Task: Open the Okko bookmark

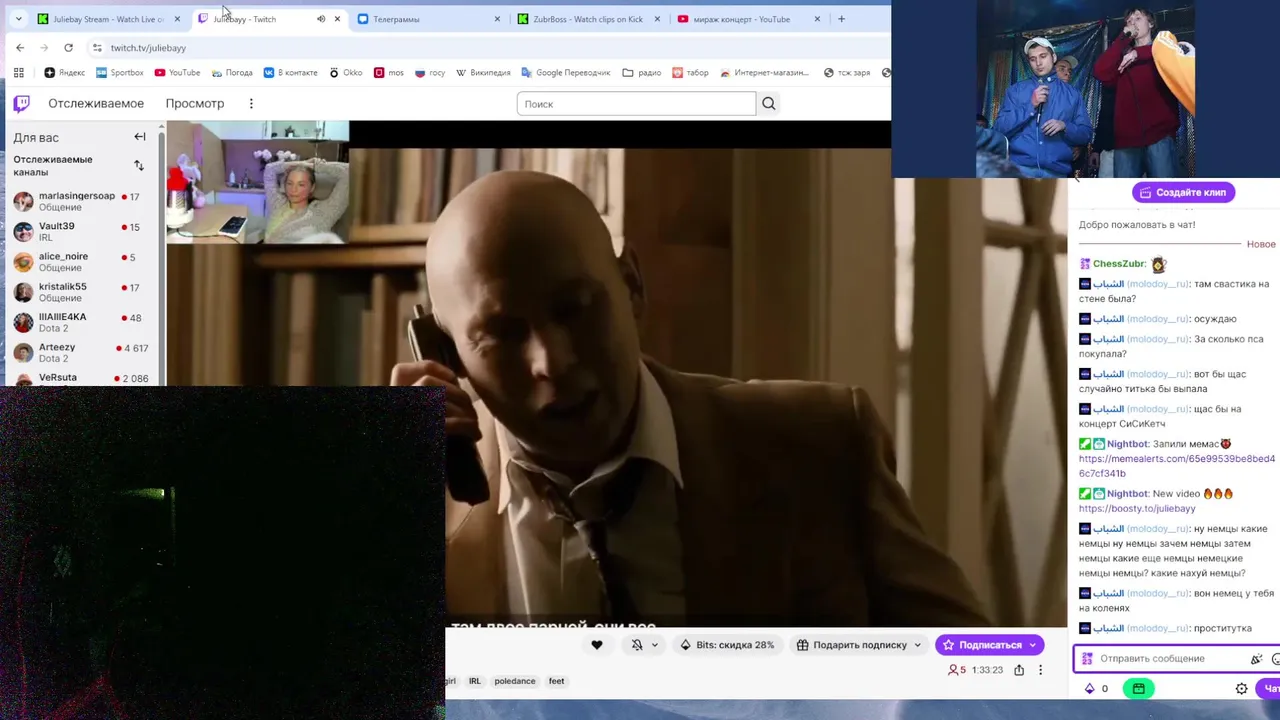Action: (346, 73)
